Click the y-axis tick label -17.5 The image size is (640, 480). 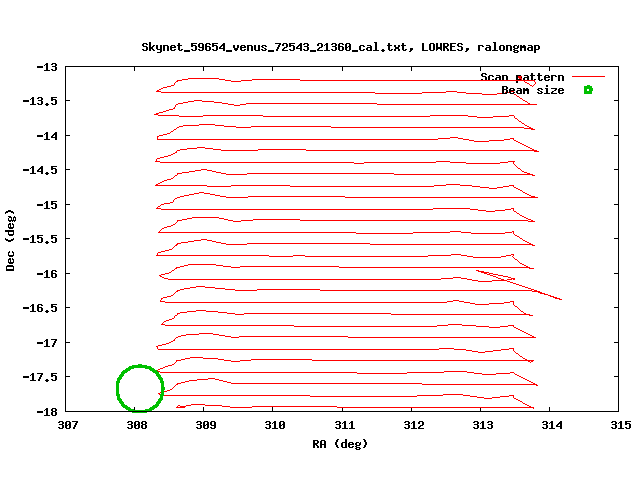[x=40, y=377]
